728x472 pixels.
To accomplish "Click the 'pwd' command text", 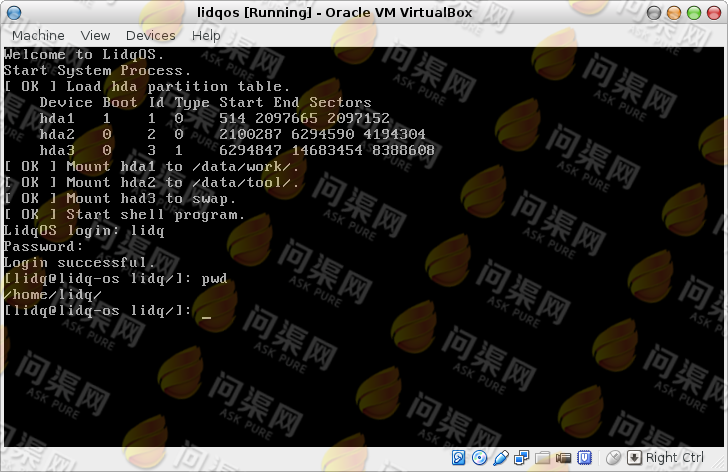I will point(214,279).
